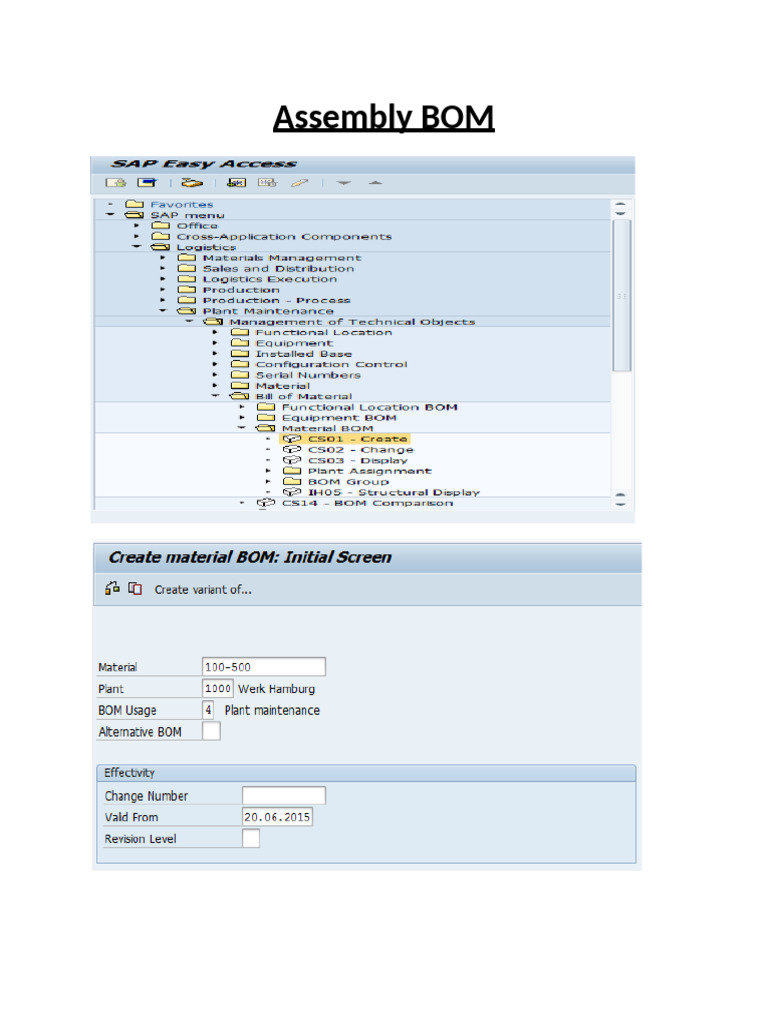The image size is (768, 1024).
Task: Click the BOM Group folder icon
Action: tap(291, 481)
